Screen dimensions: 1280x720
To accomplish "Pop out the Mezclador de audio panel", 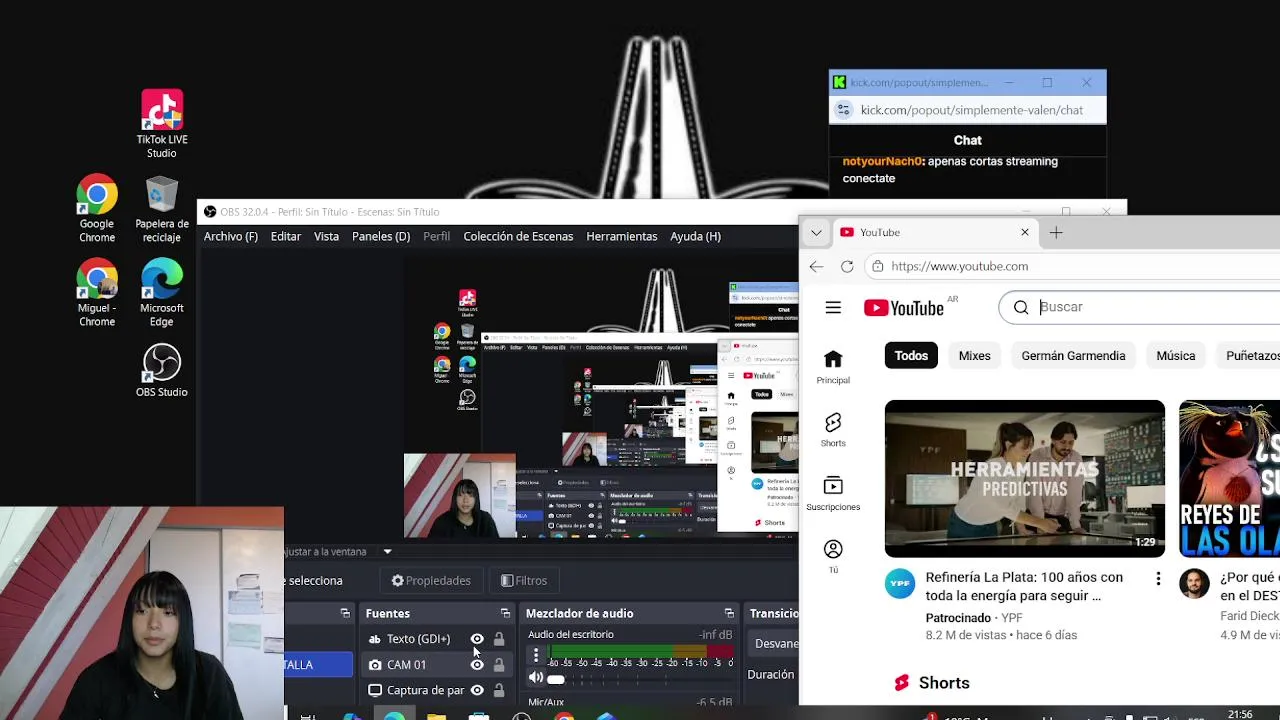I will [x=729, y=613].
